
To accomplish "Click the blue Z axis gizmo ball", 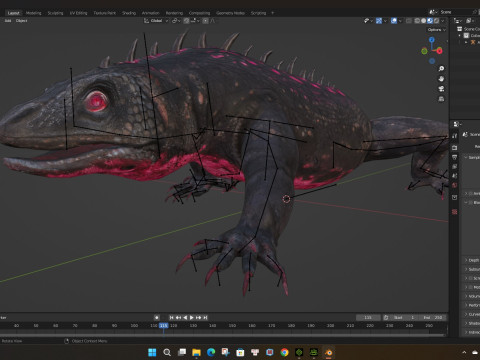I will pyautogui.click(x=432, y=40).
